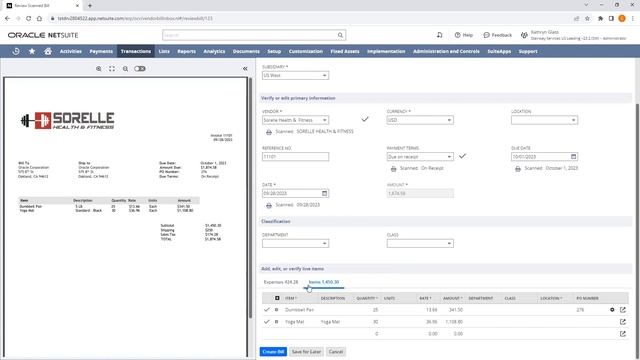
Task: Open the Support menu
Action: click(x=528, y=51)
